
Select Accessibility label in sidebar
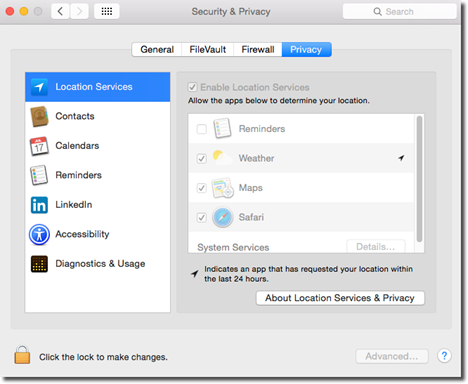[82, 234]
